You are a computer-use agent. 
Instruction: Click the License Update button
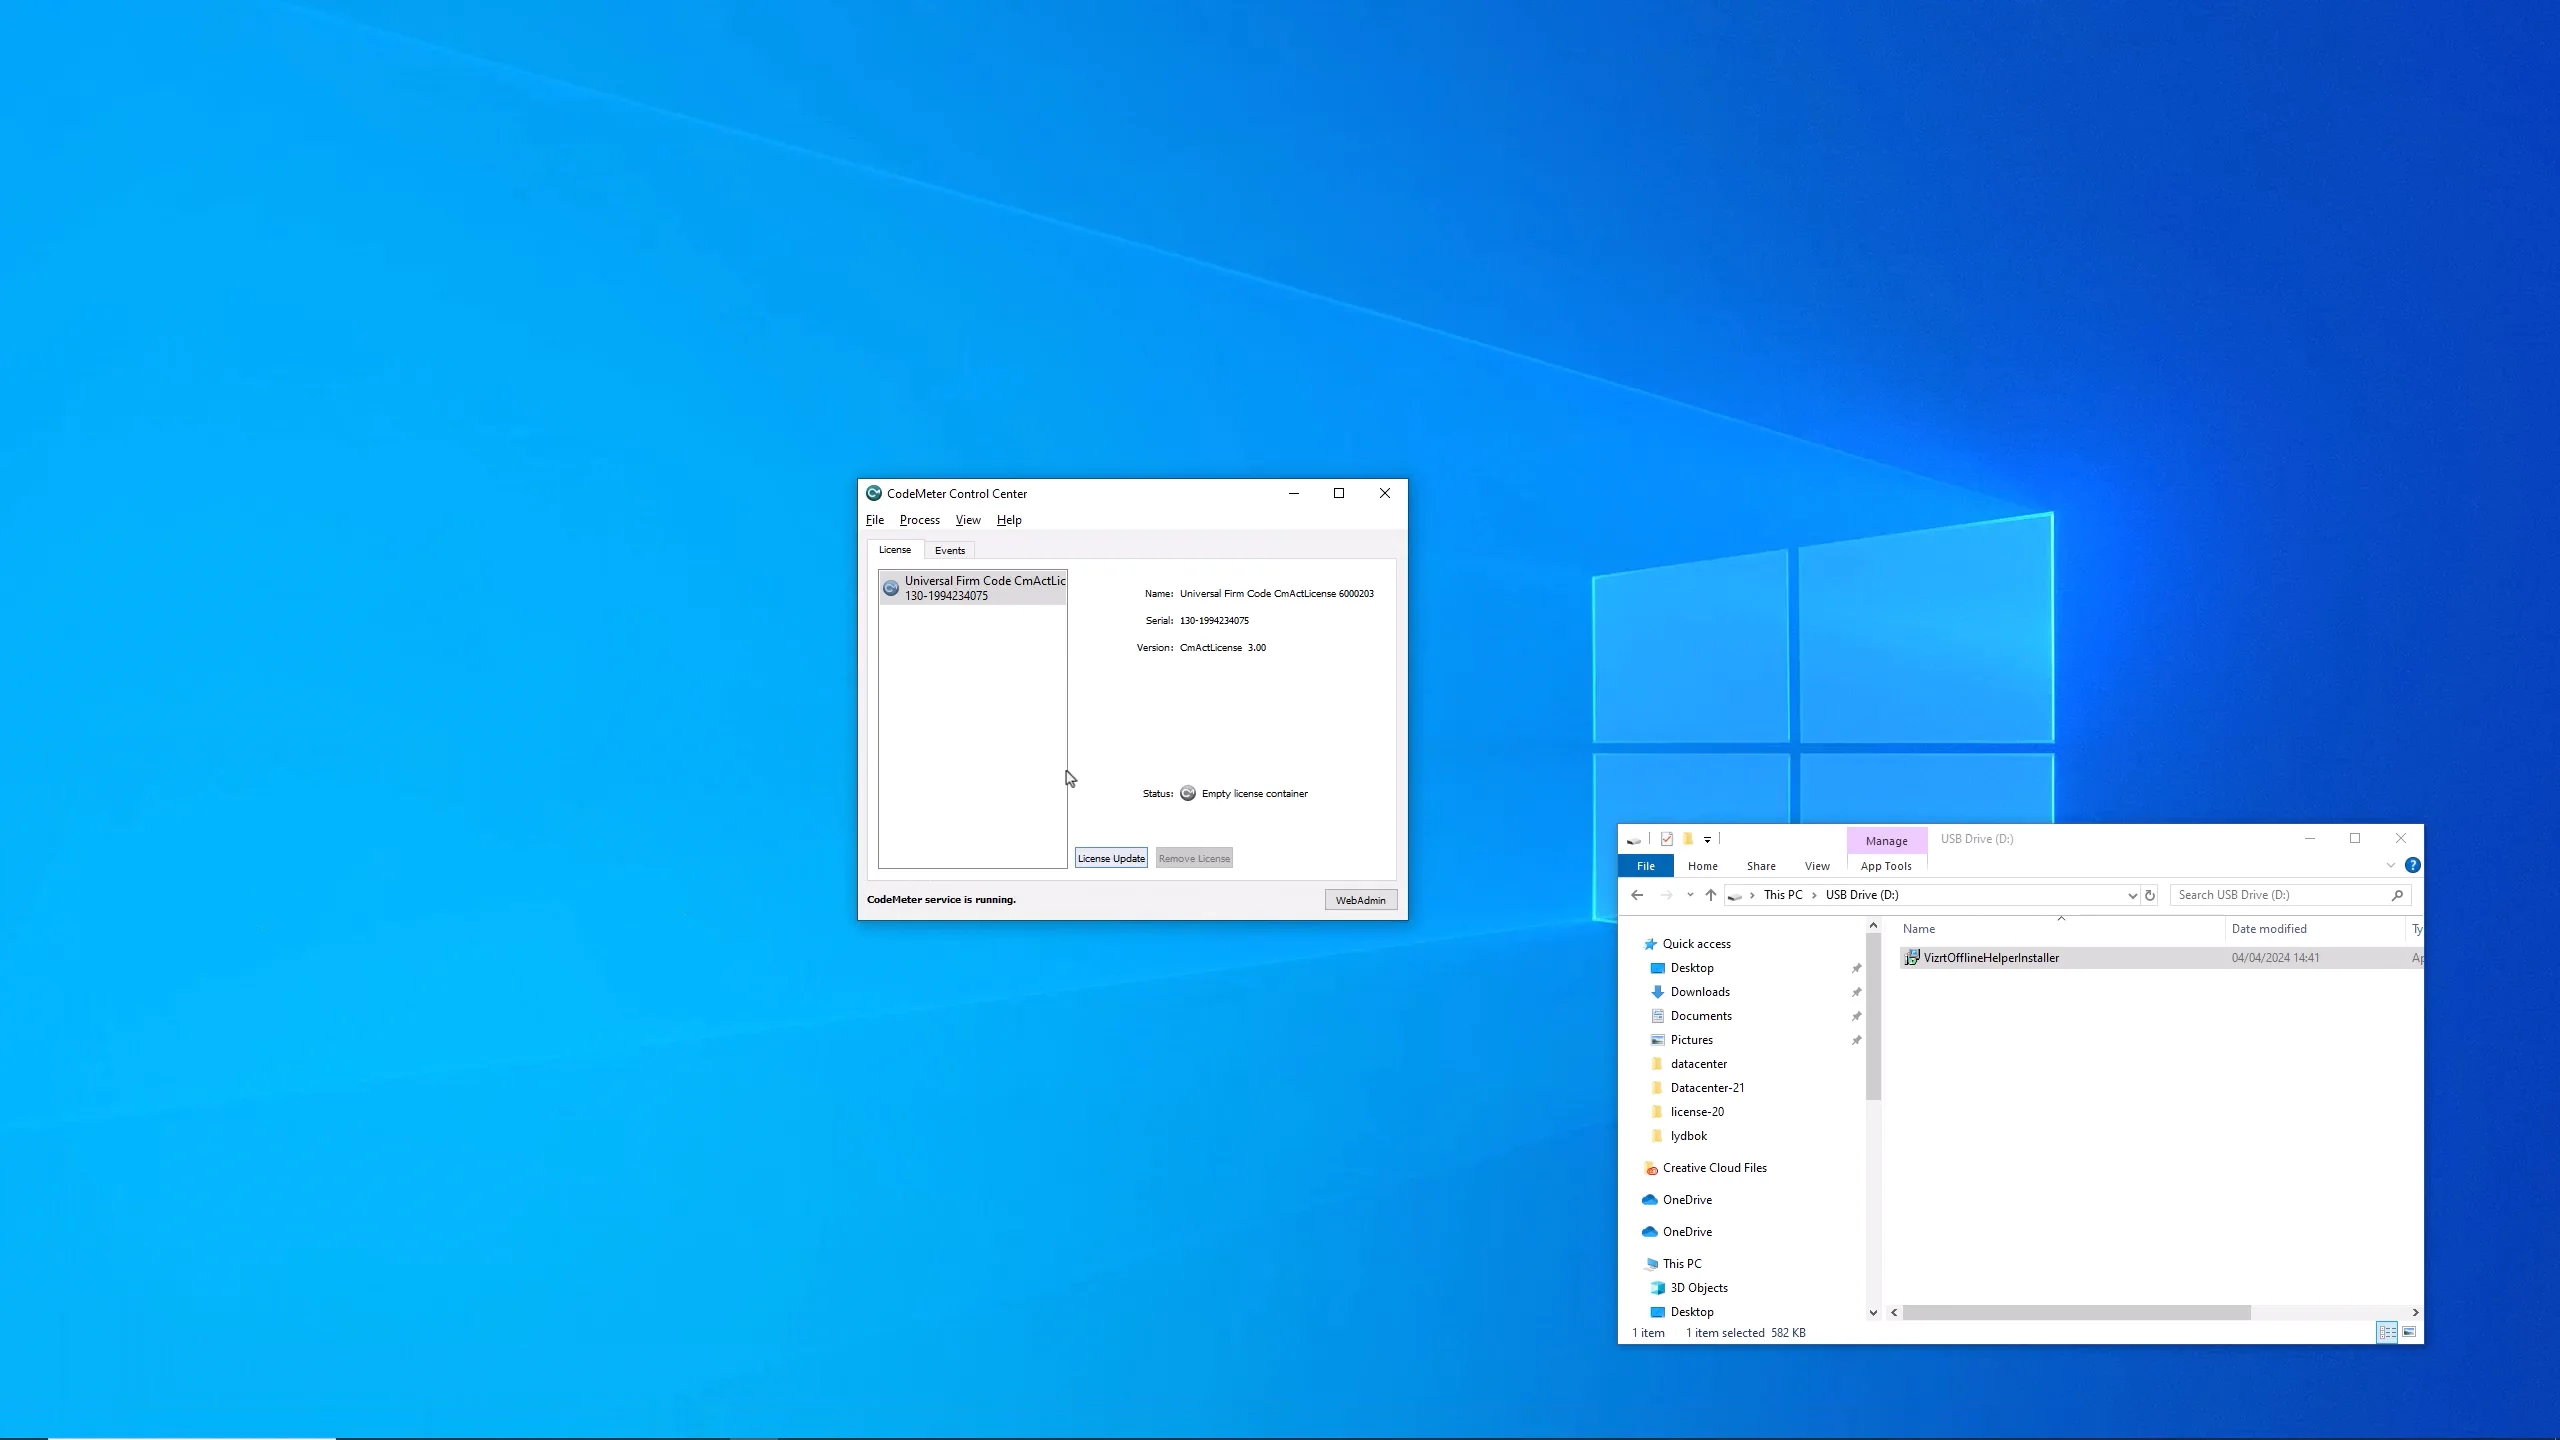1110,858
